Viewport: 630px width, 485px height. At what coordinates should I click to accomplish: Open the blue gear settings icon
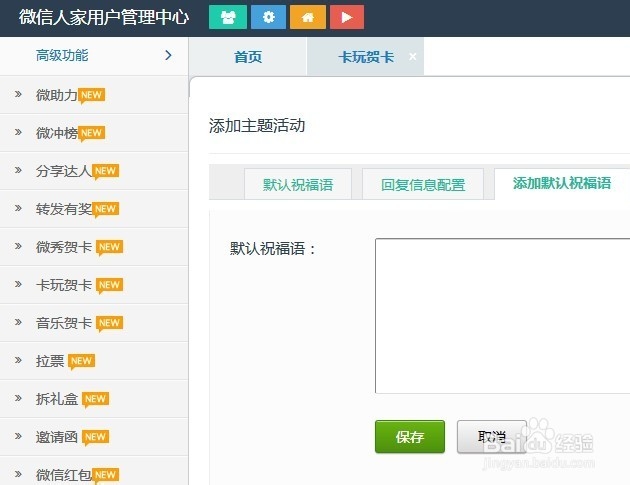point(268,17)
